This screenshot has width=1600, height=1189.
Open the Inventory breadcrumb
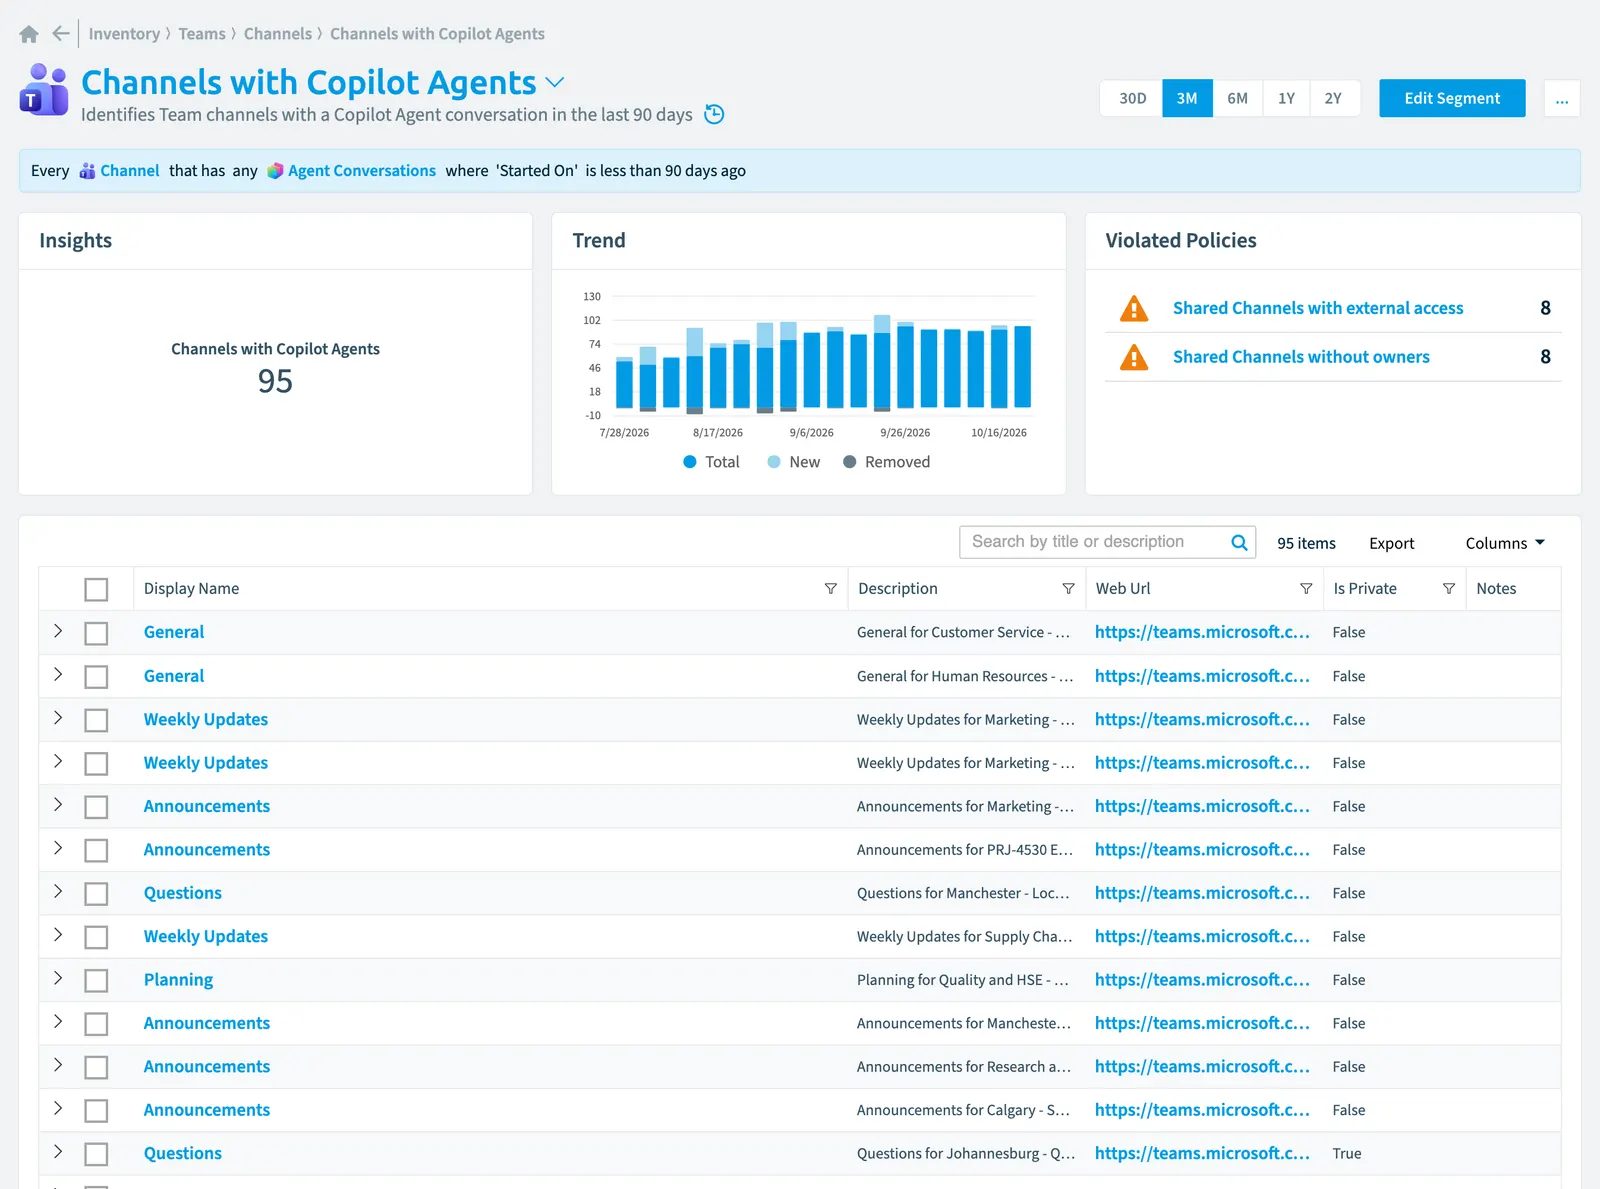(124, 34)
